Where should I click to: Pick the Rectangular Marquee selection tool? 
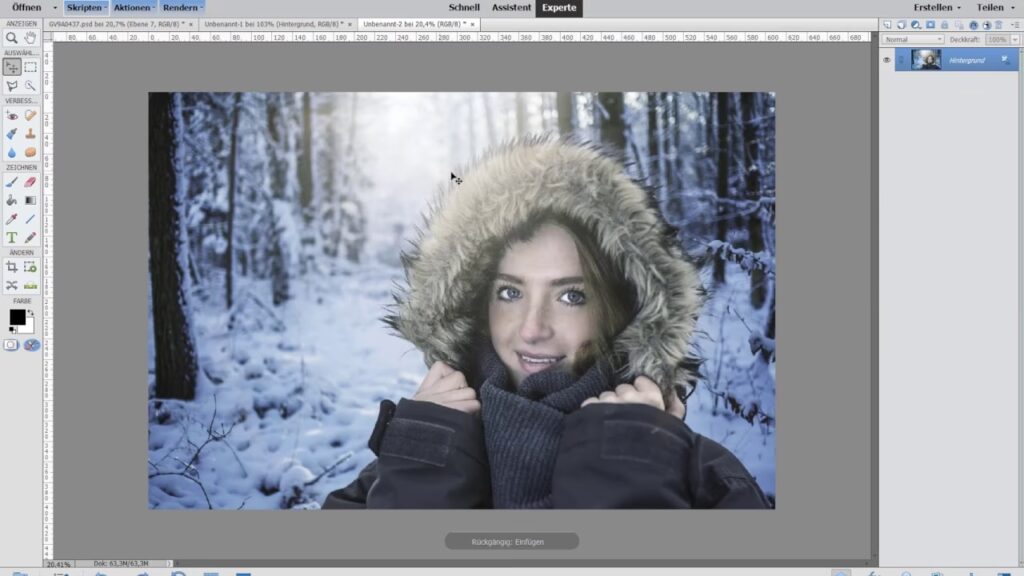click(30, 67)
